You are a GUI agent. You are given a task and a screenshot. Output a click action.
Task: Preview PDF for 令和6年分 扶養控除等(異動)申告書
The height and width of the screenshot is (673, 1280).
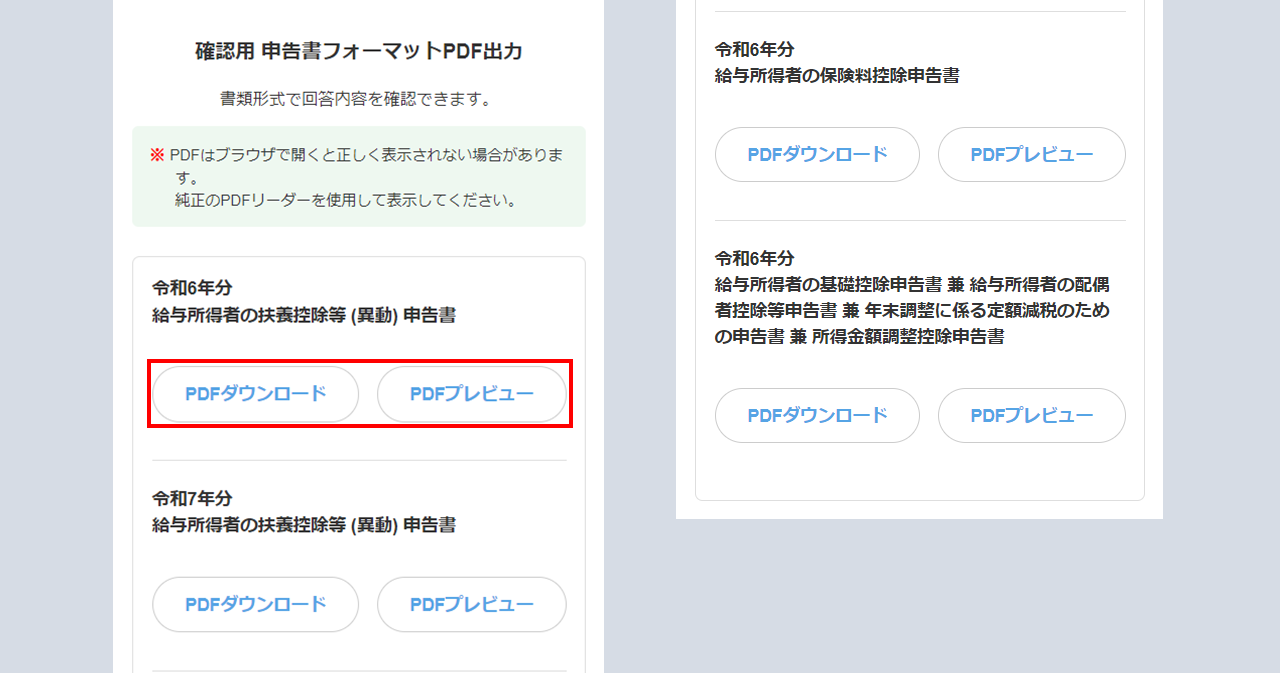tap(472, 394)
